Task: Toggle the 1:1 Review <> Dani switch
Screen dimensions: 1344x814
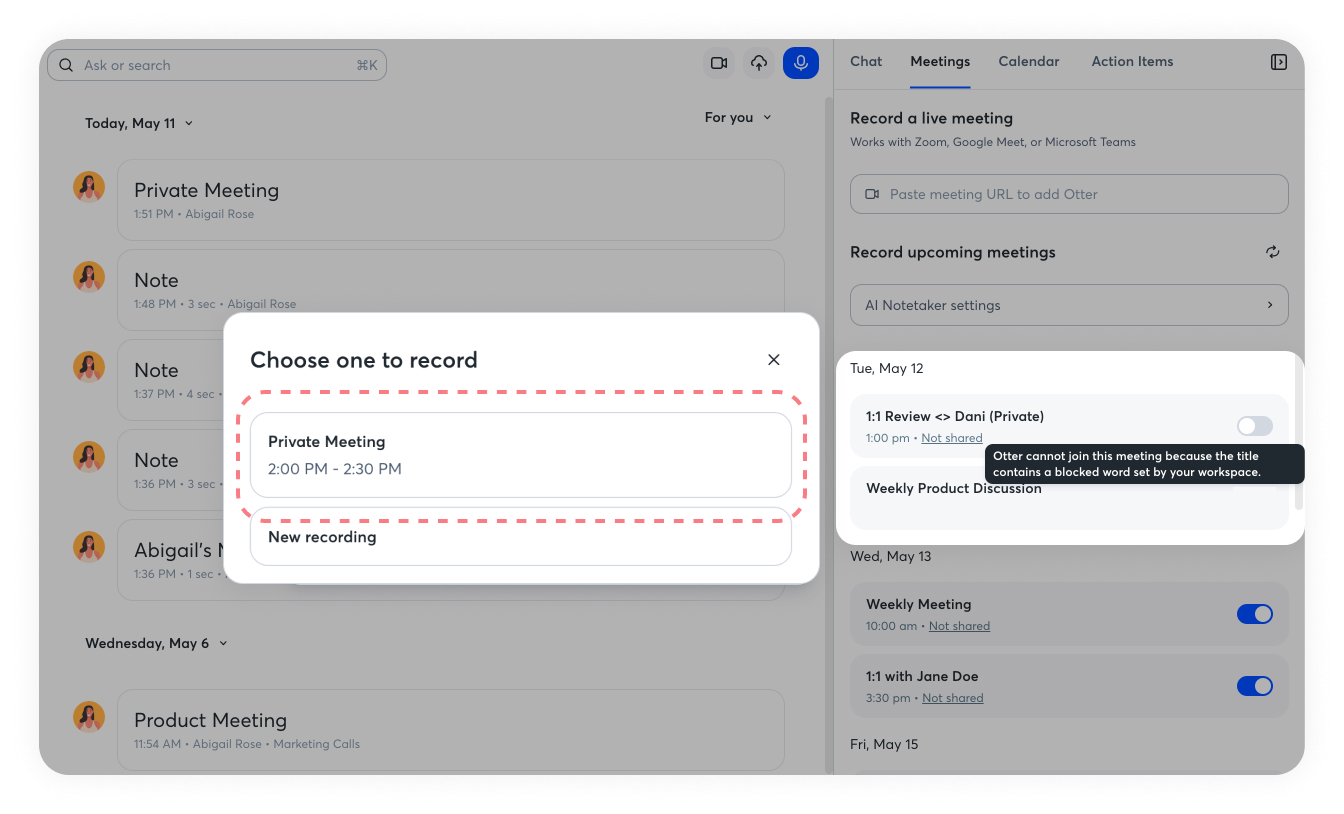Action: tap(1254, 426)
